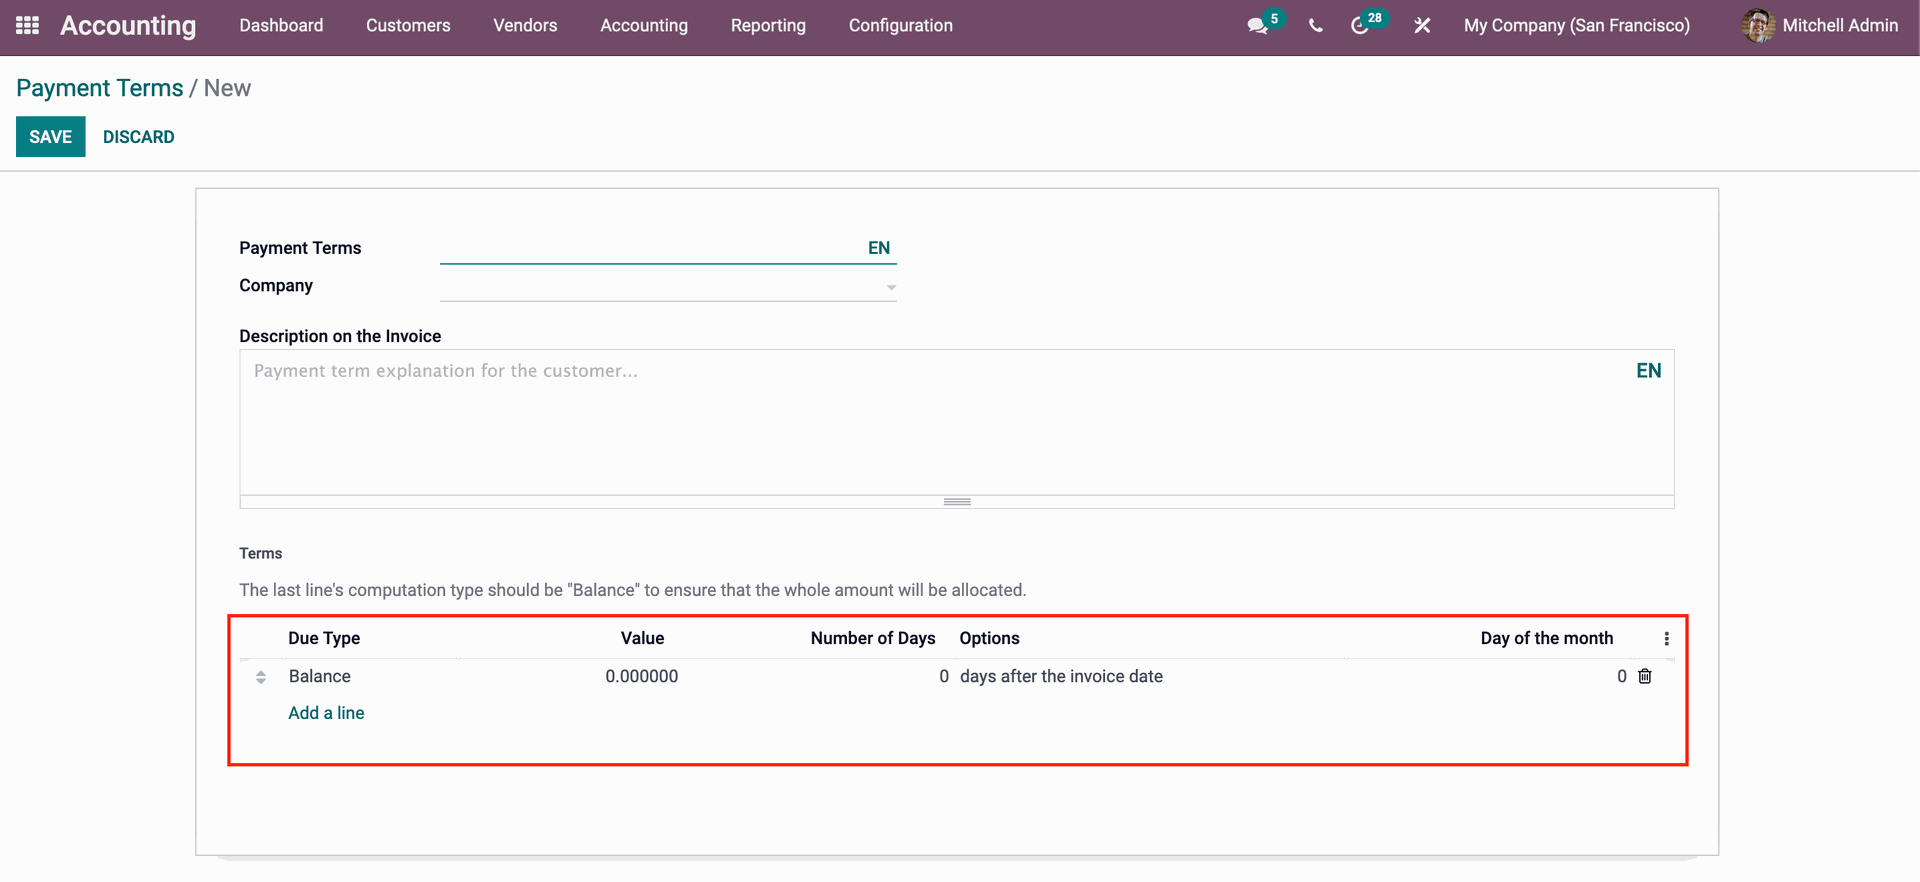Image resolution: width=1920 pixels, height=882 pixels.
Task: Click the debug tools cross icon
Action: coord(1422,26)
